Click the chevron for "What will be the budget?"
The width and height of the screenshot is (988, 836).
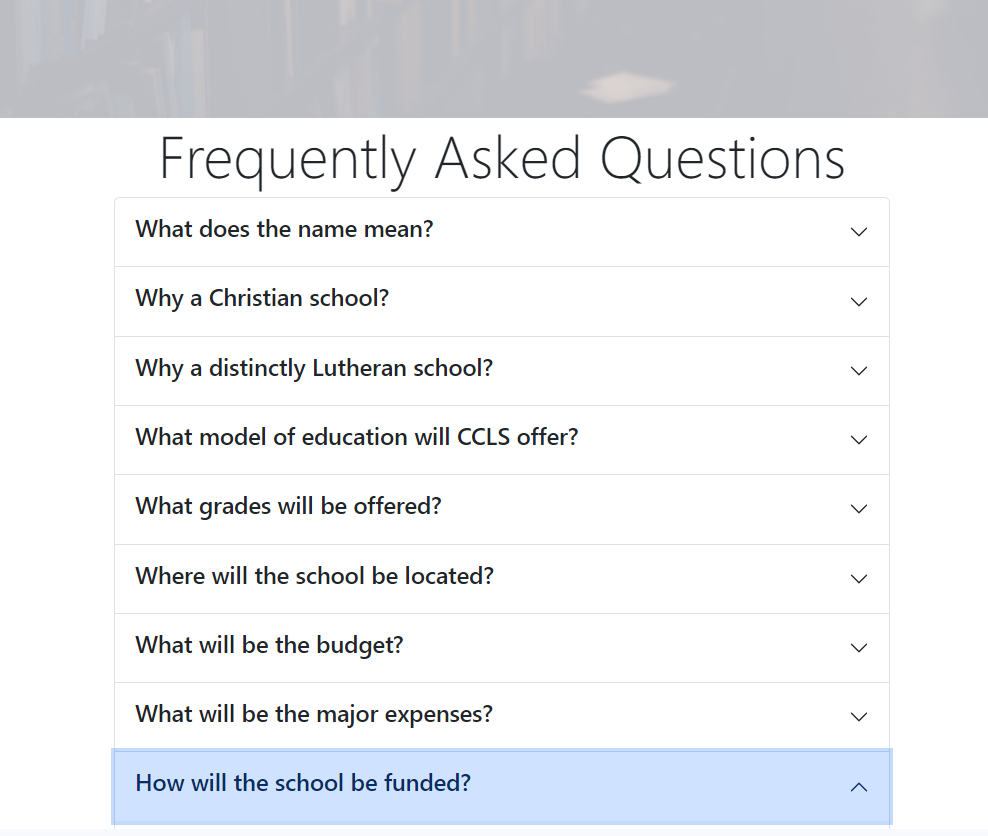pos(859,648)
